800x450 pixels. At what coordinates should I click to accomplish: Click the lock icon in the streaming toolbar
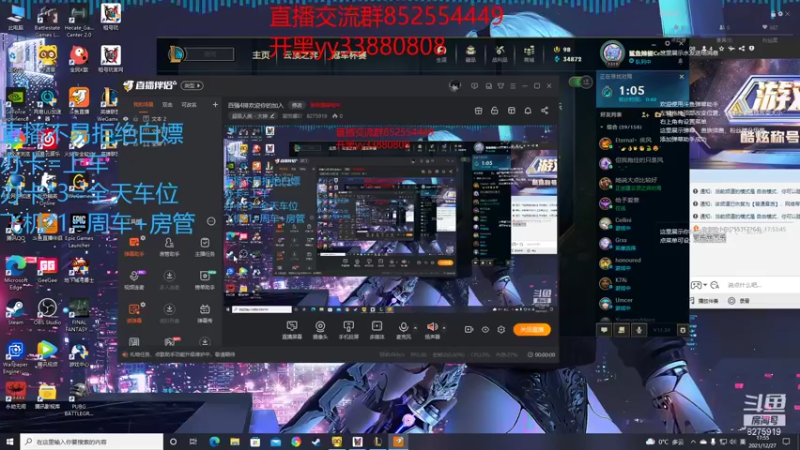pos(494,111)
